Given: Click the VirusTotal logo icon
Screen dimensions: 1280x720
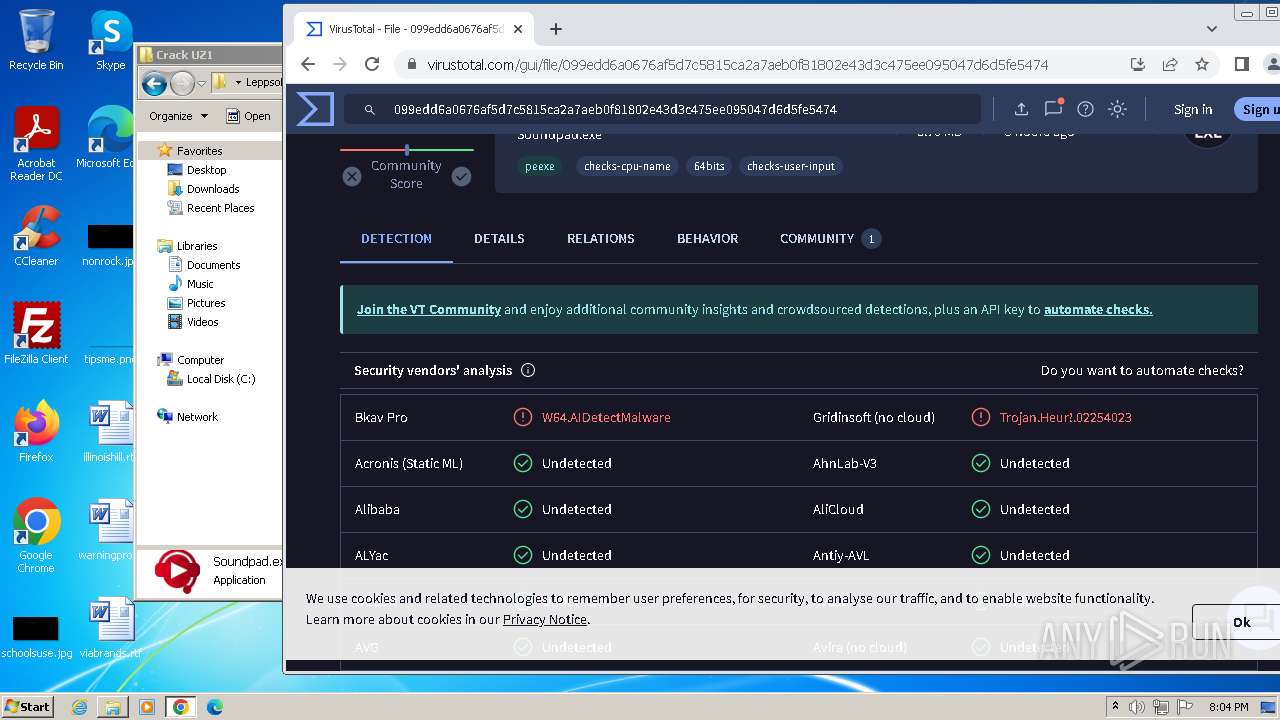Looking at the screenshot, I should point(315,109).
